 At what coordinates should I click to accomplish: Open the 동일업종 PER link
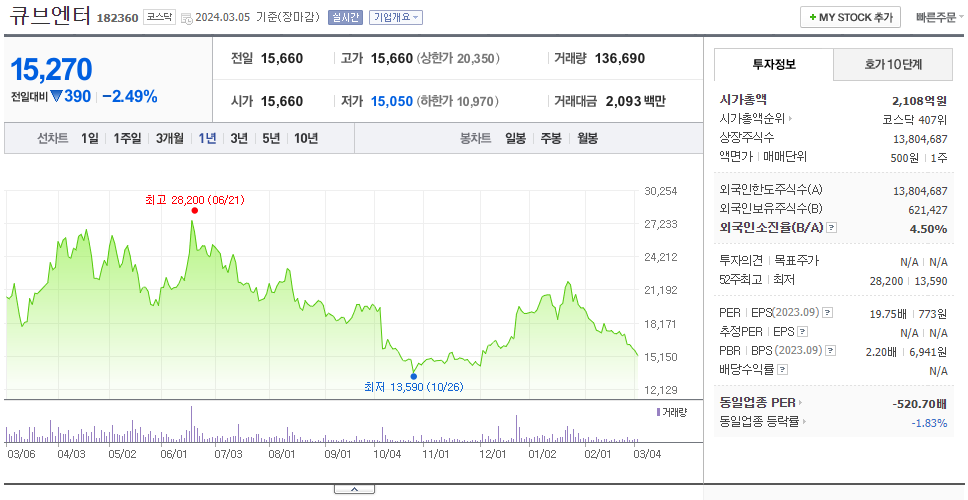757,403
